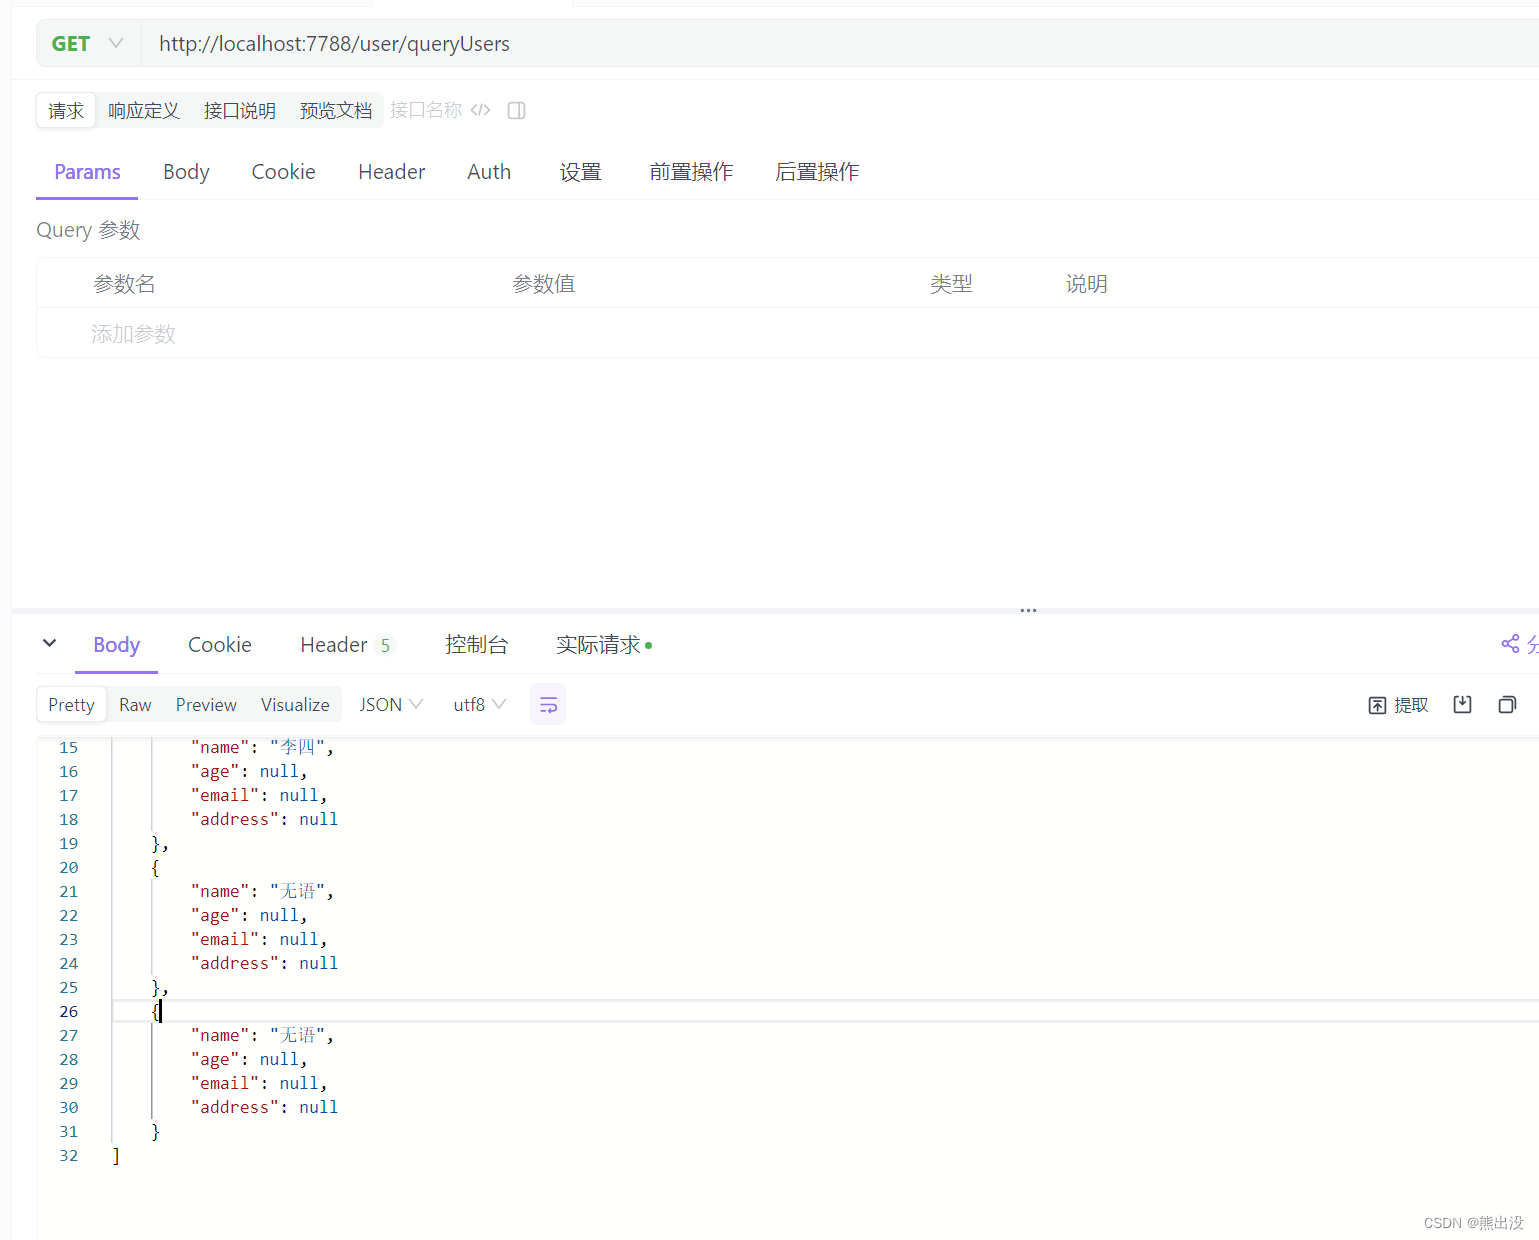Select Raw view mode

(135, 705)
